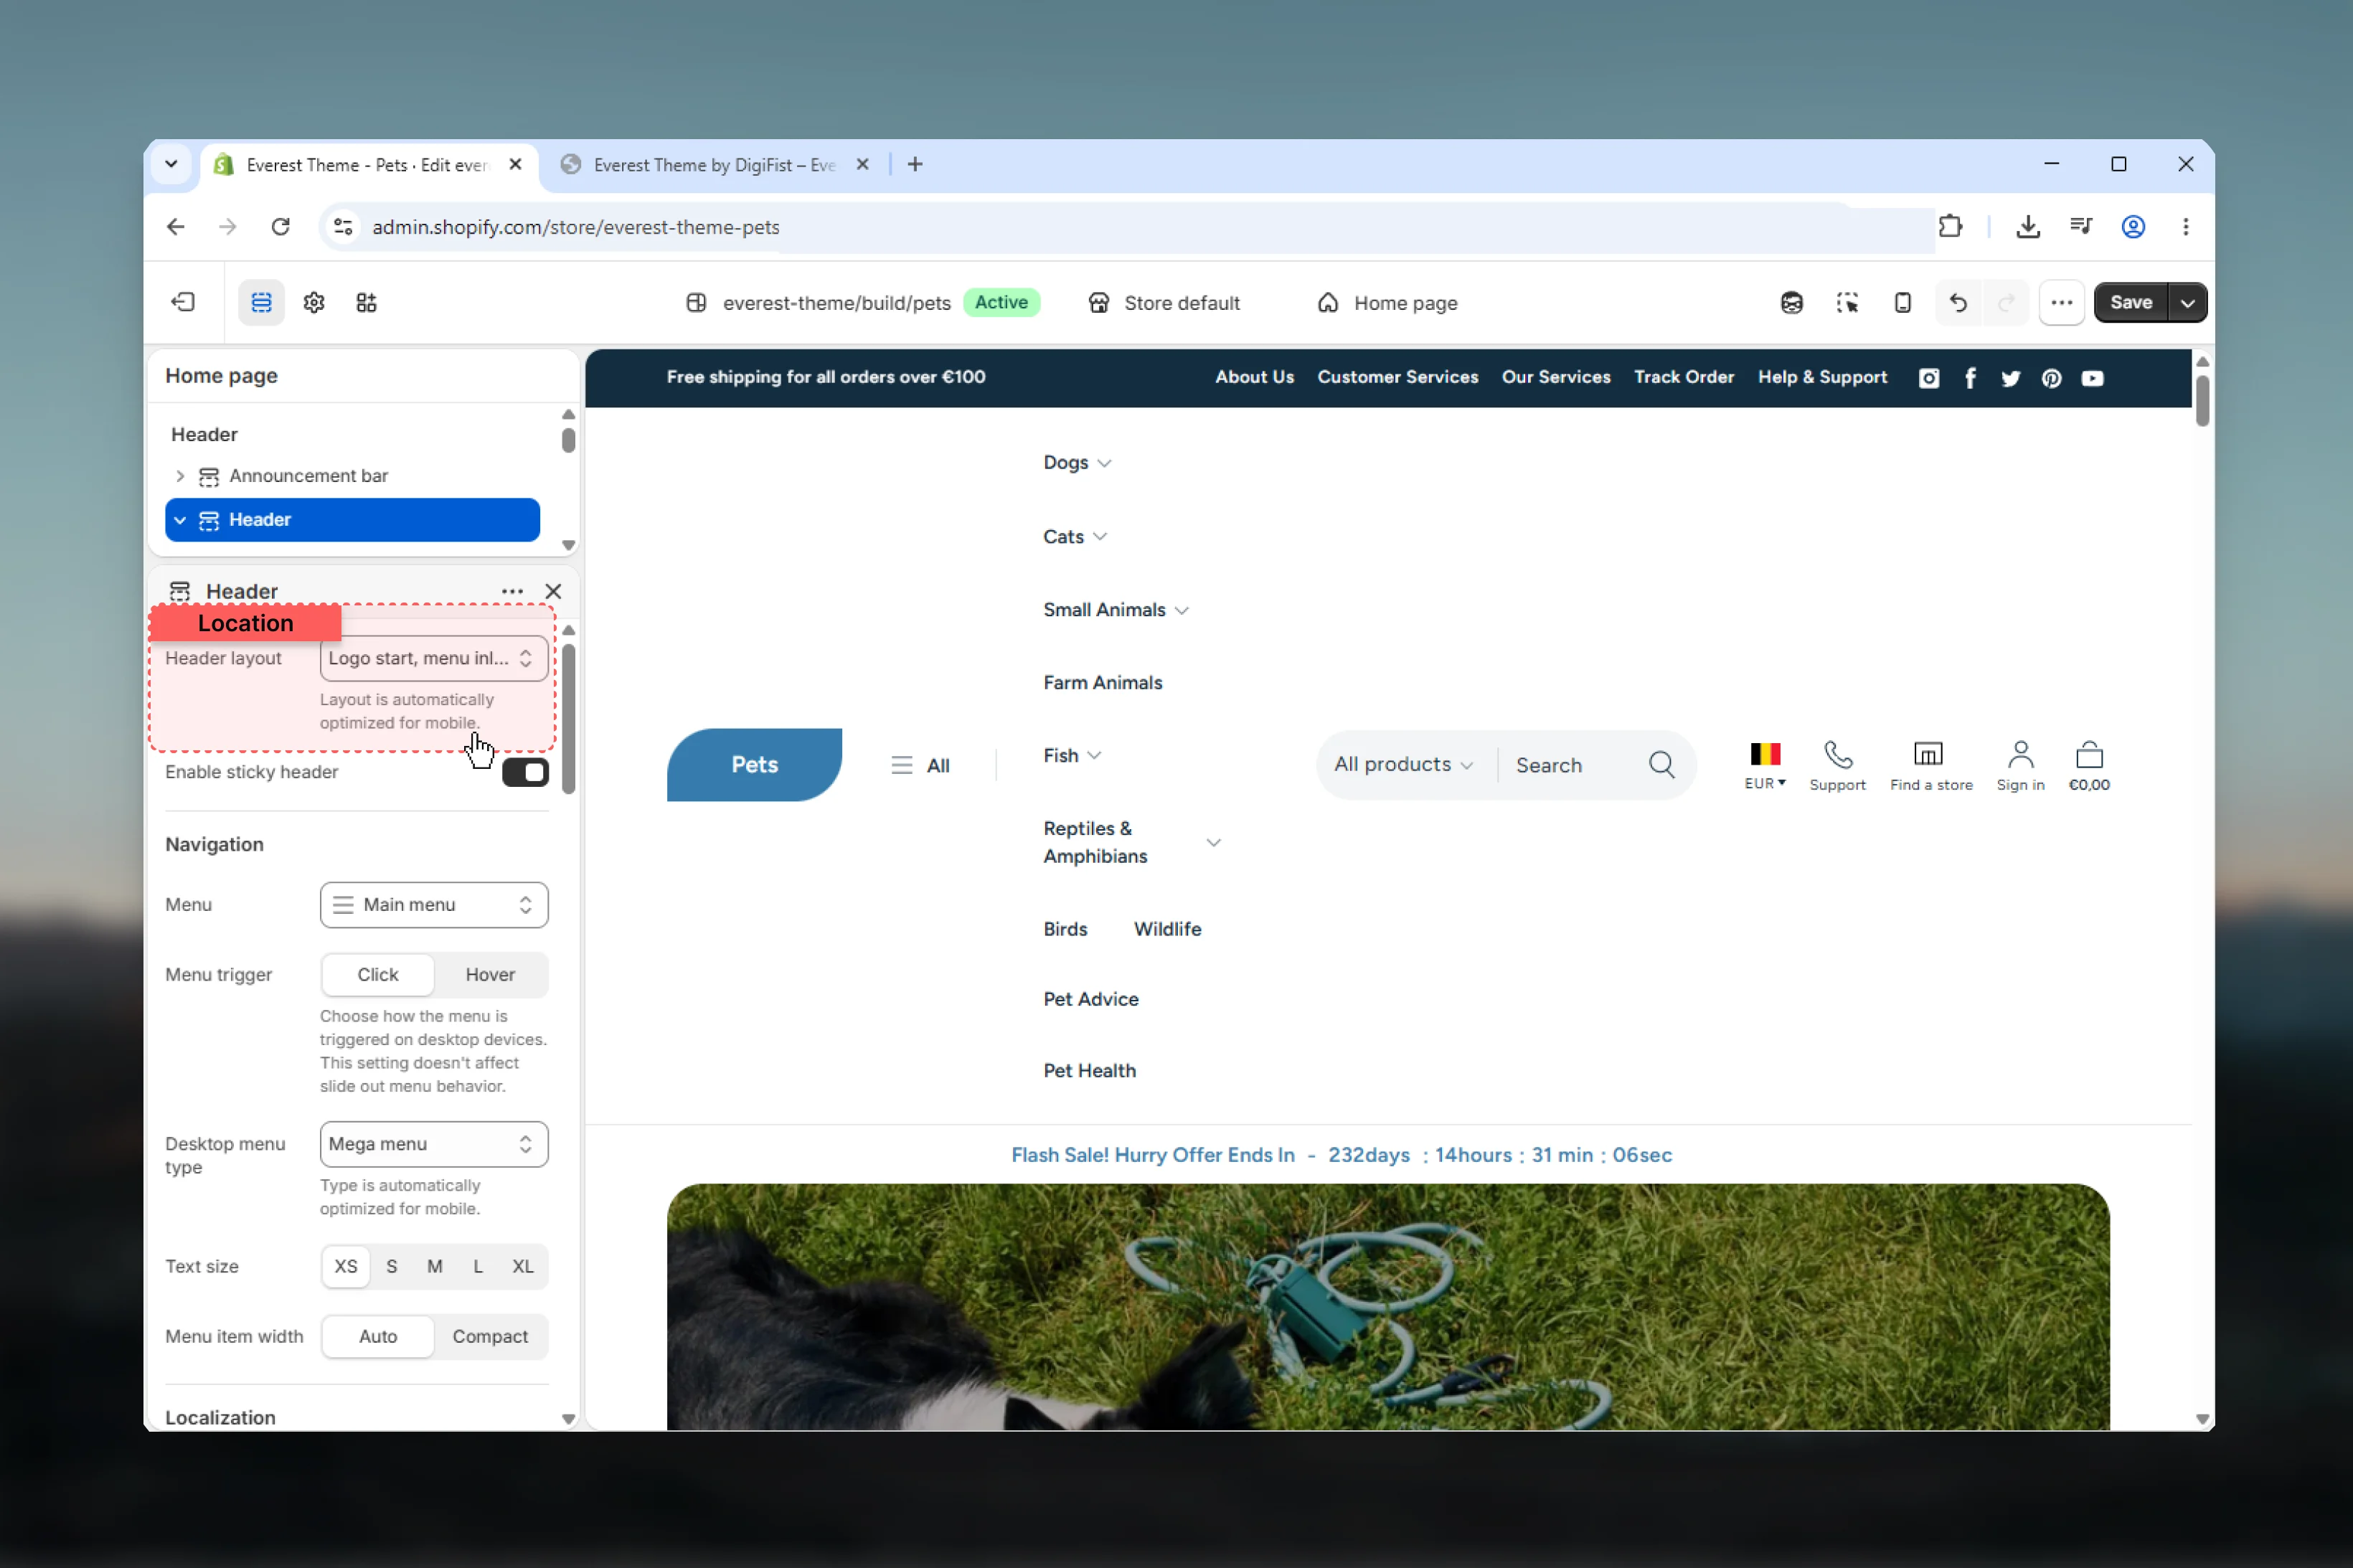
Task: Activate the inspector selection icon
Action: (x=1847, y=302)
